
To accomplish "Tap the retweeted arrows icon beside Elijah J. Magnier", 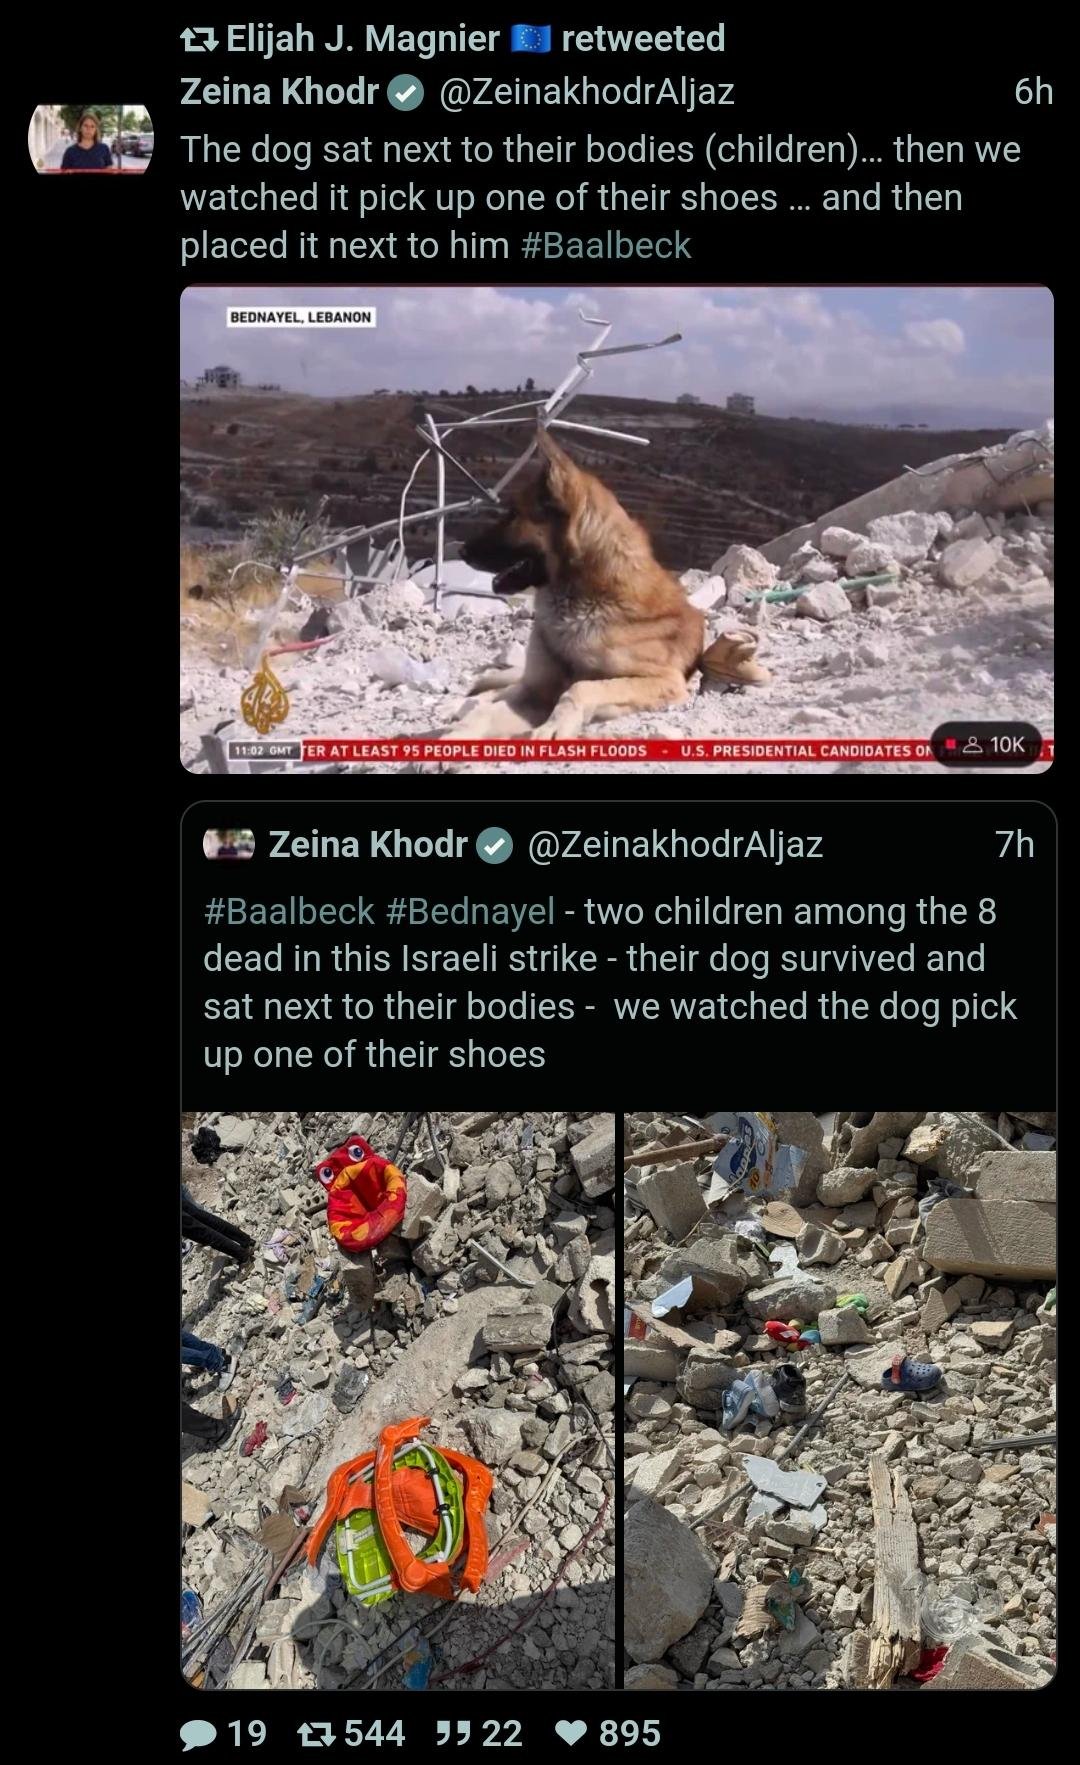I will click(198, 39).
